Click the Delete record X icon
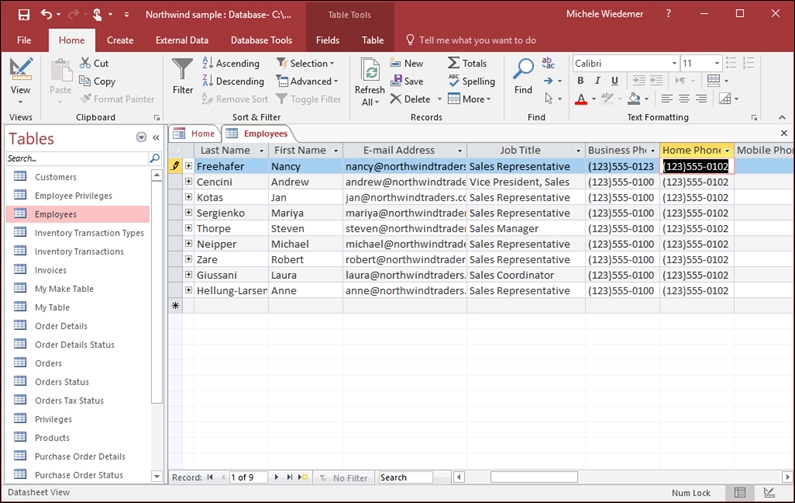The height and width of the screenshot is (503, 795). coord(395,99)
